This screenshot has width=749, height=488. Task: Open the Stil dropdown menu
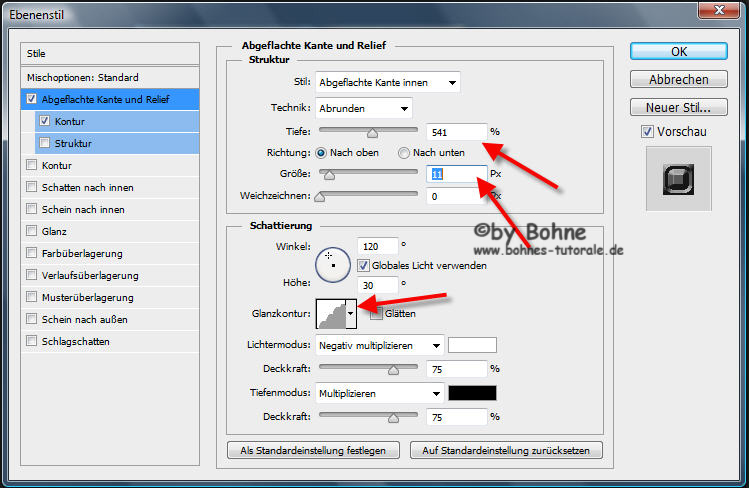coord(387,82)
